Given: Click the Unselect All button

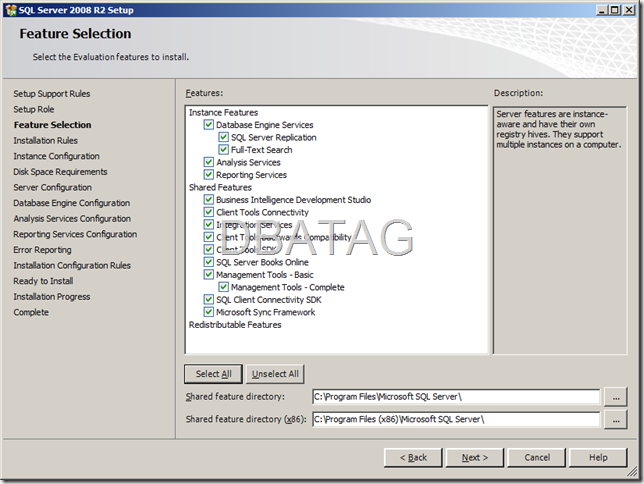Looking at the screenshot, I should (275, 374).
